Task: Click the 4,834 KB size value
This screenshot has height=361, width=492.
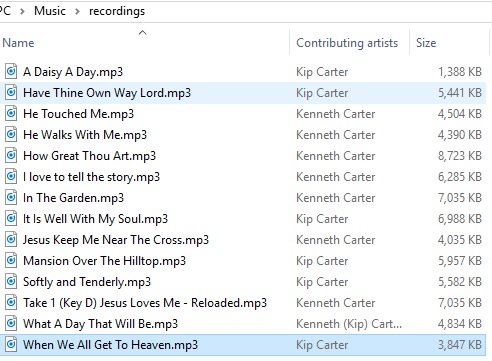Action: (460, 324)
